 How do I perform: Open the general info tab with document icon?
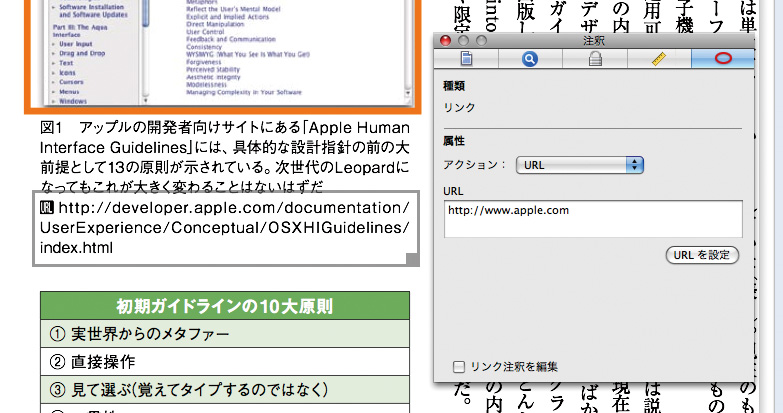(466, 59)
